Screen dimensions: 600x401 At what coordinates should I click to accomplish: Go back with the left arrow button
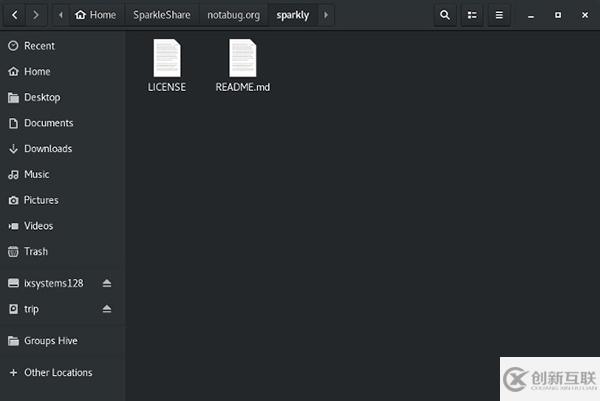(x=15, y=15)
